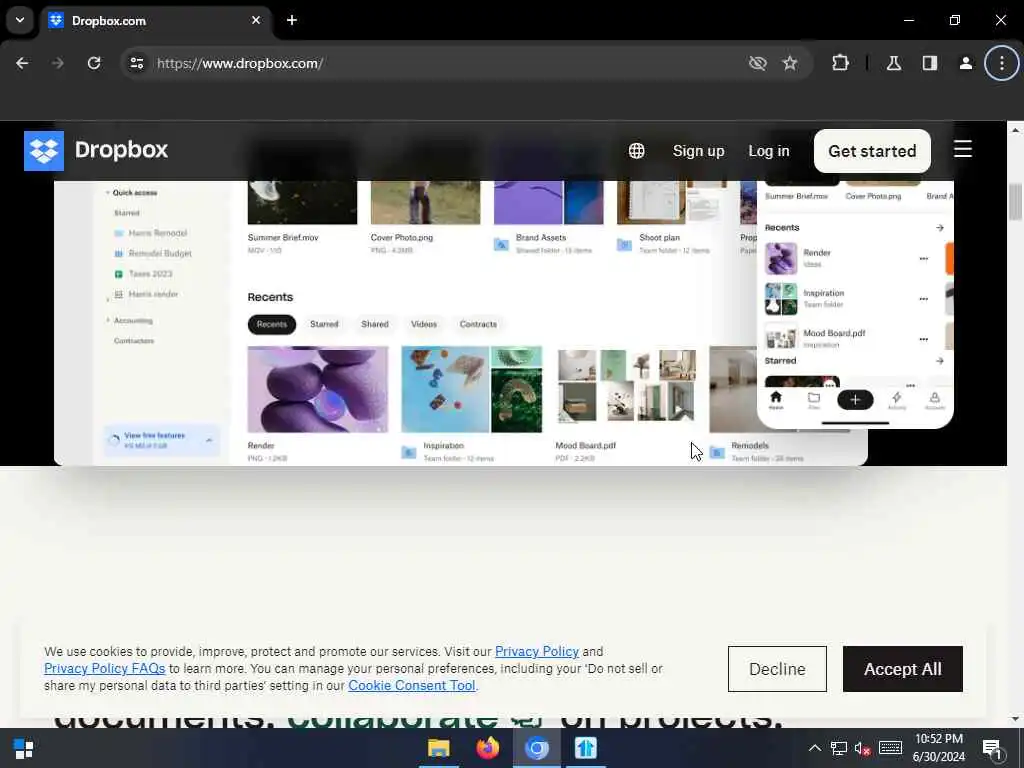The height and width of the screenshot is (768, 1024).
Task: Click the page vertical scrollbar thumb
Action: (1015, 202)
